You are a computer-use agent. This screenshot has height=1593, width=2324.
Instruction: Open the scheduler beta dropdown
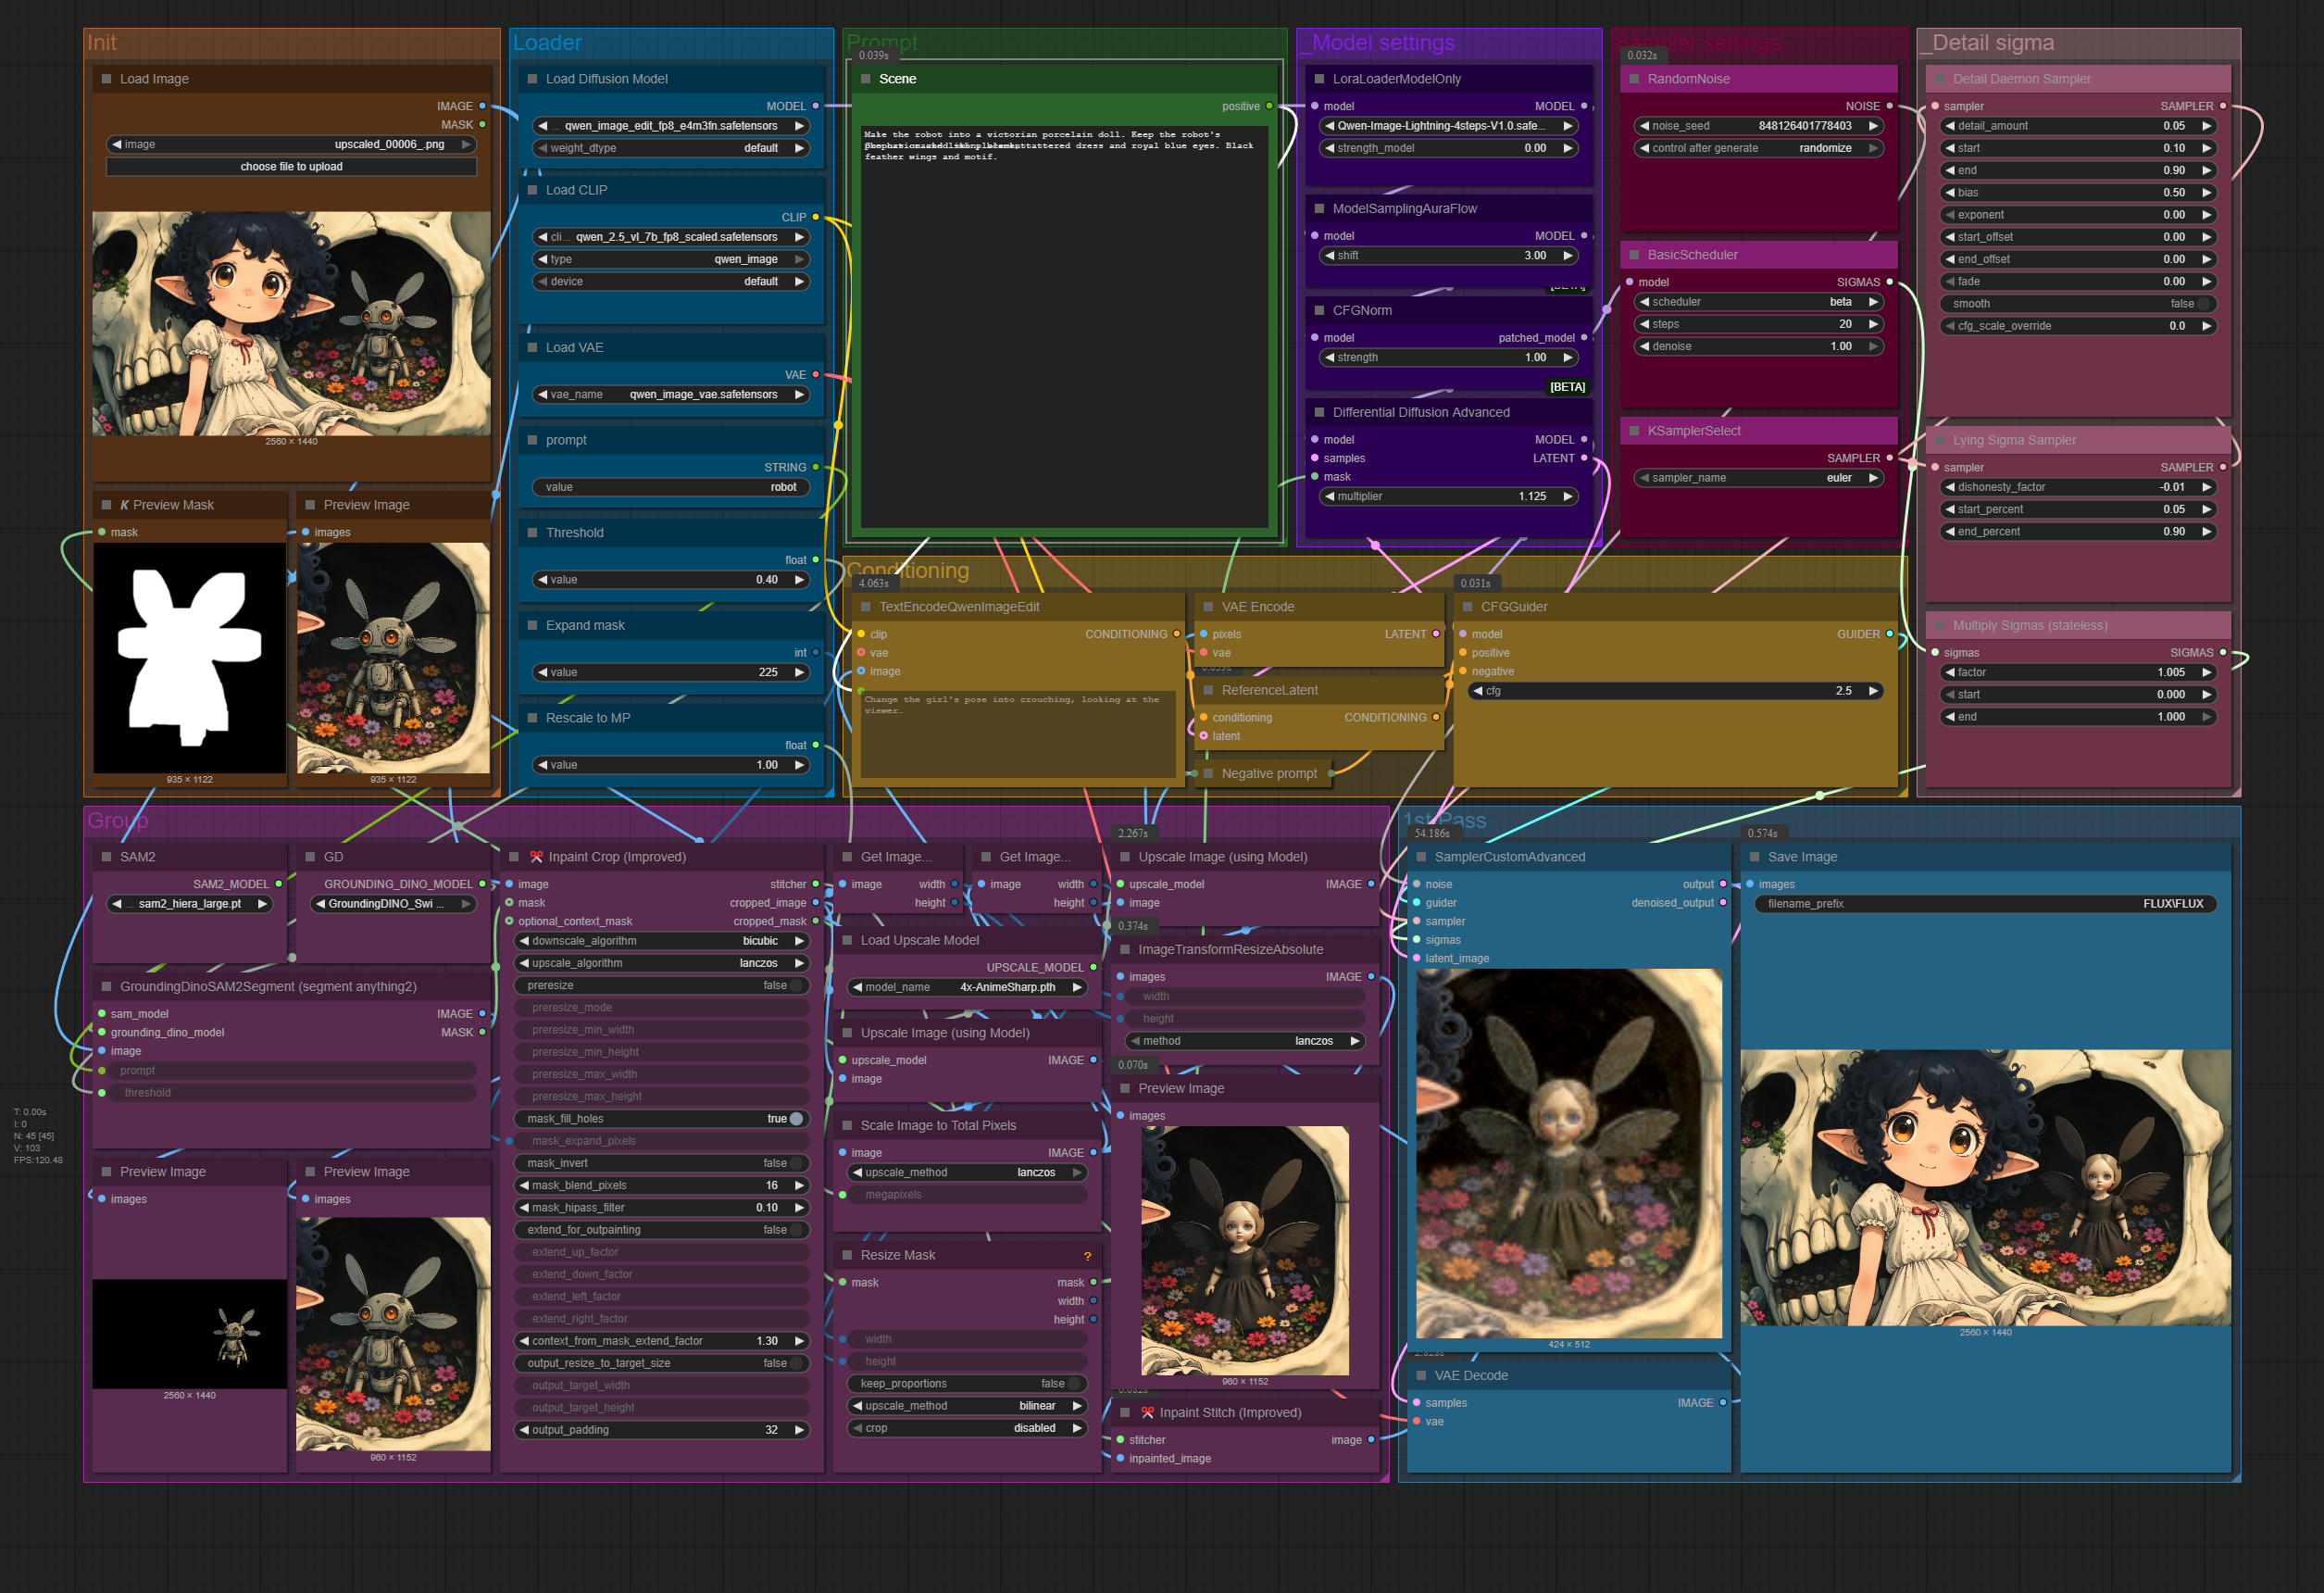click(1758, 302)
